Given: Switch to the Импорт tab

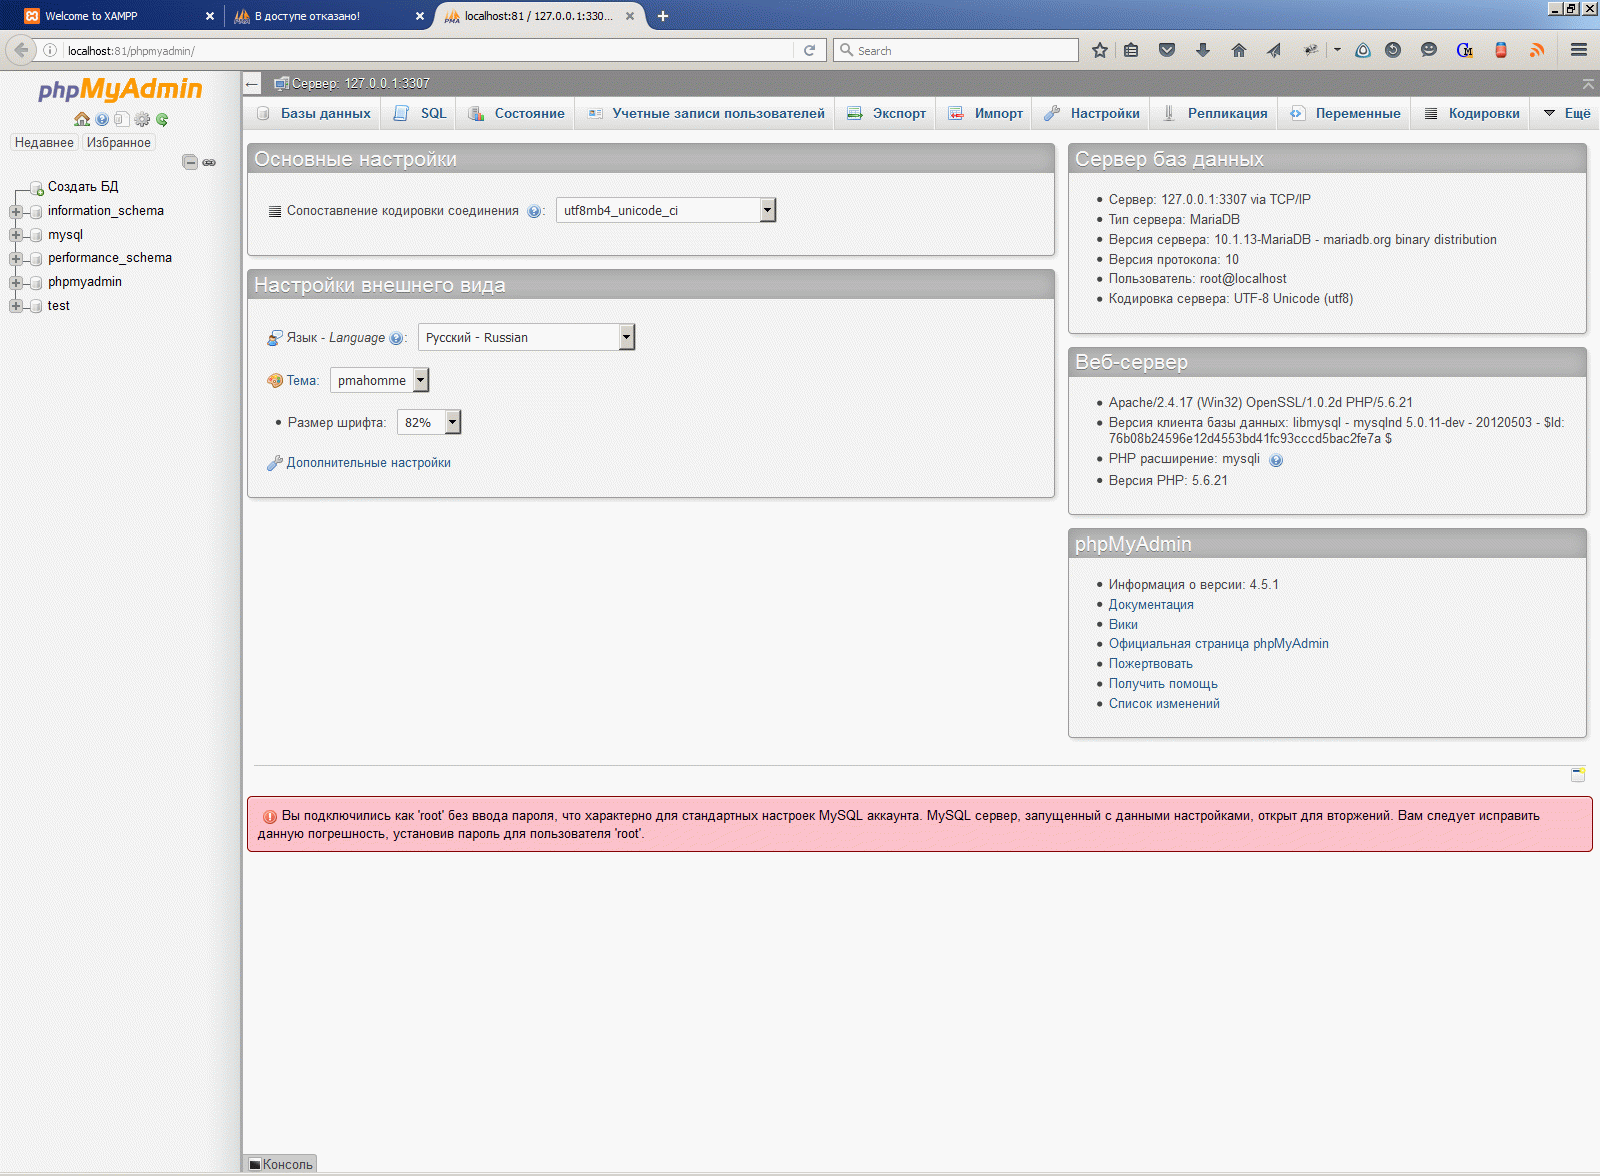Looking at the screenshot, I should [986, 113].
